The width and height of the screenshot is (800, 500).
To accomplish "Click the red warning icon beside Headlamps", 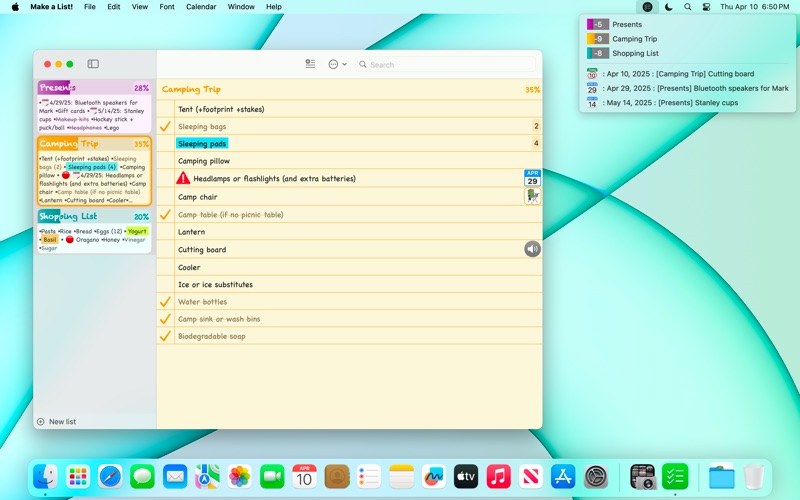I will click(x=183, y=178).
